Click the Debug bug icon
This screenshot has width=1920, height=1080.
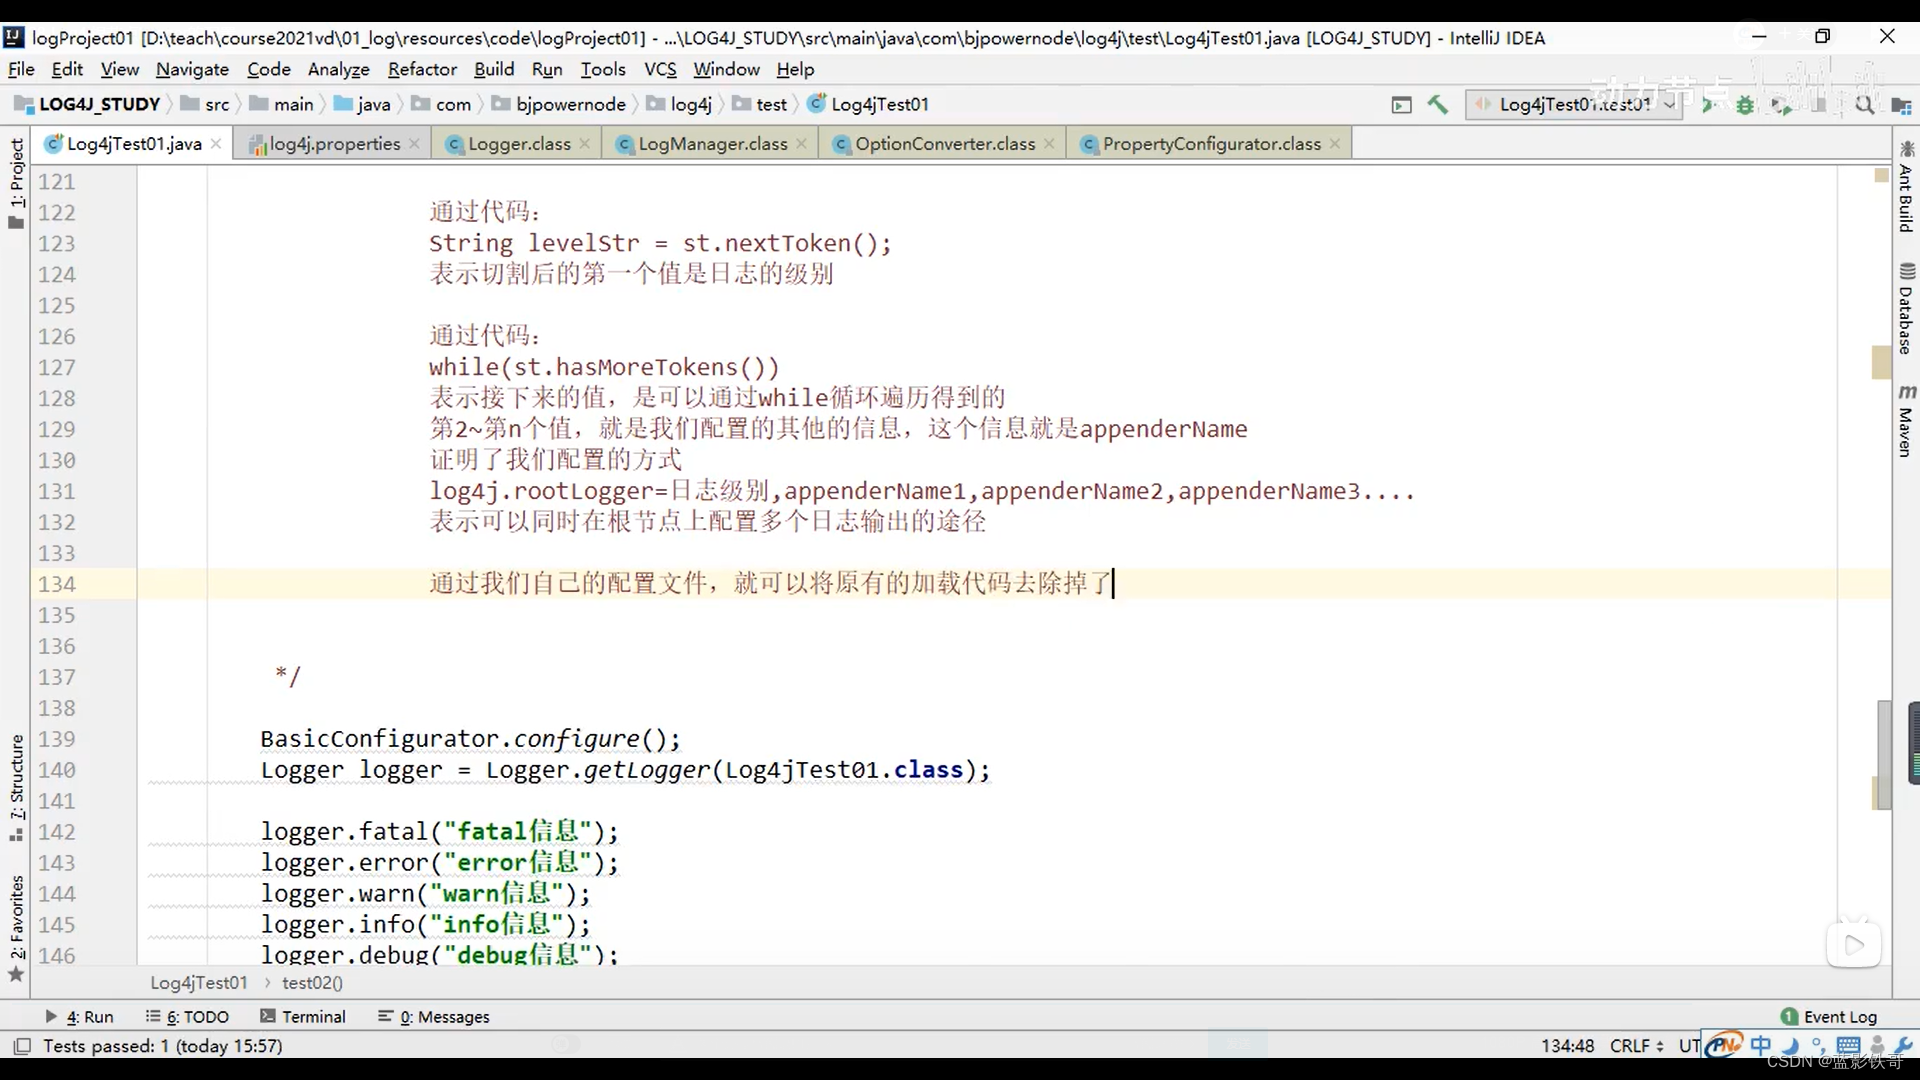click(x=1745, y=105)
